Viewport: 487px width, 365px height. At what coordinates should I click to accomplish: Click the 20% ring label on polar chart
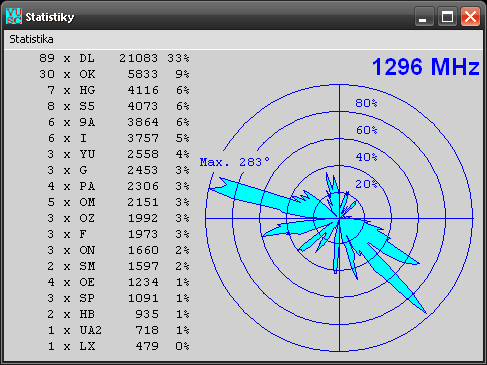click(x=366, y=184)
